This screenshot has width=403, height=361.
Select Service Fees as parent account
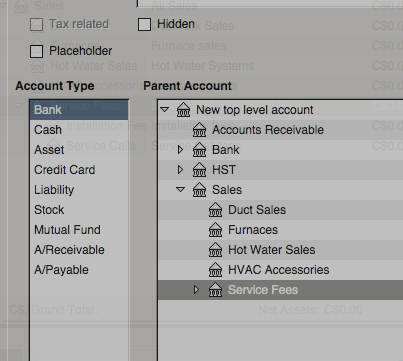263,290
